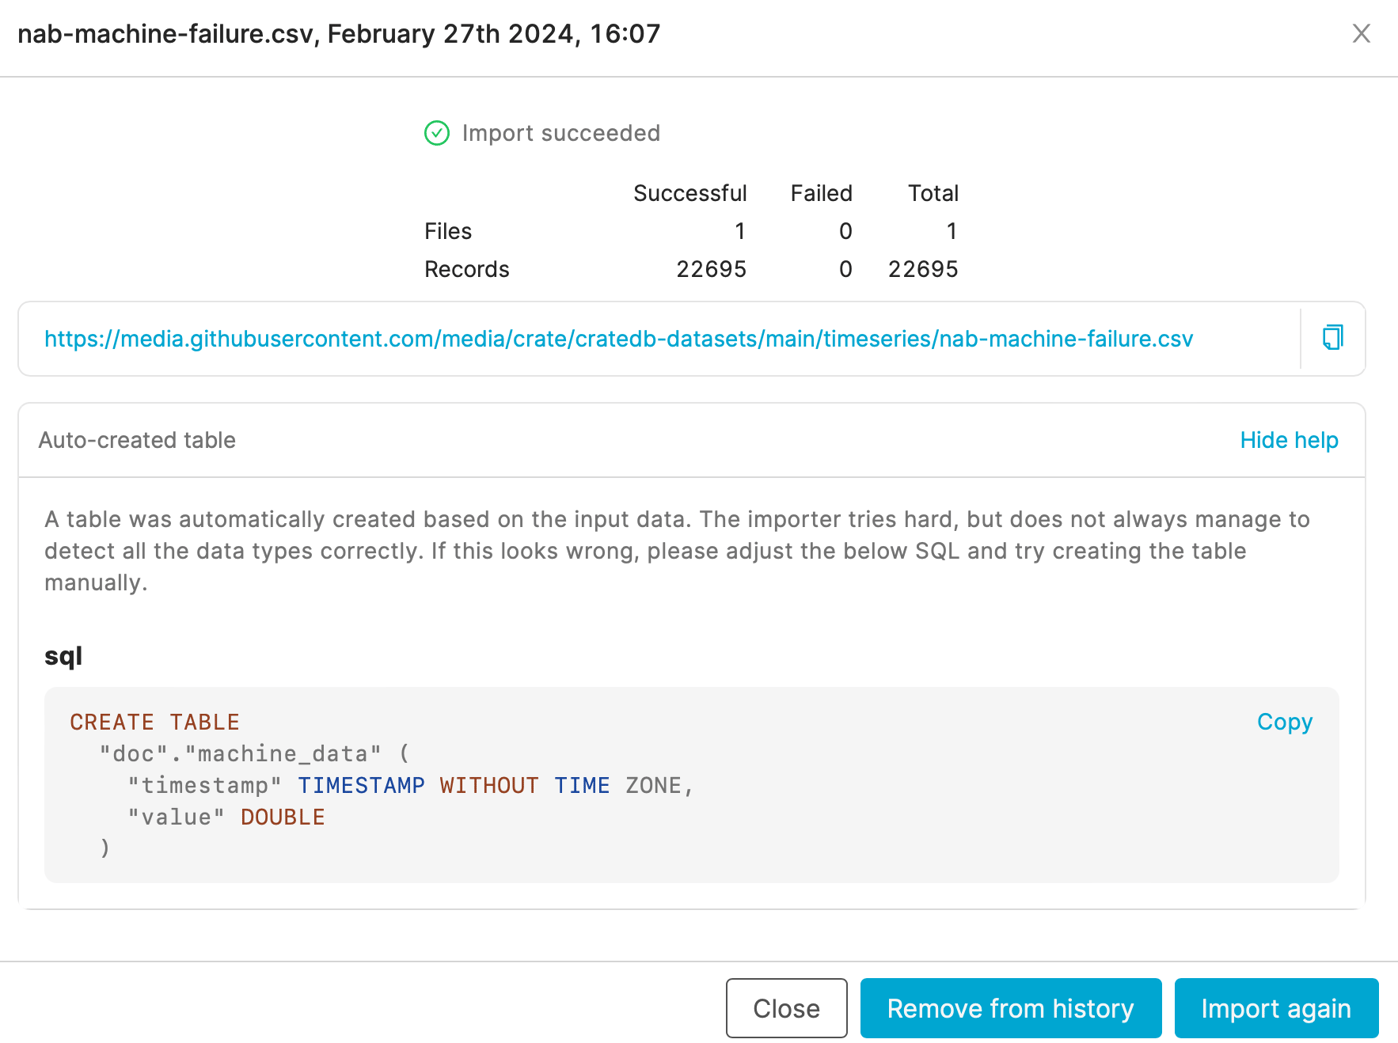Dismiss the dialog with the X icon
This screenshot has height=1043, width=1398.
tap(1361, 33)
